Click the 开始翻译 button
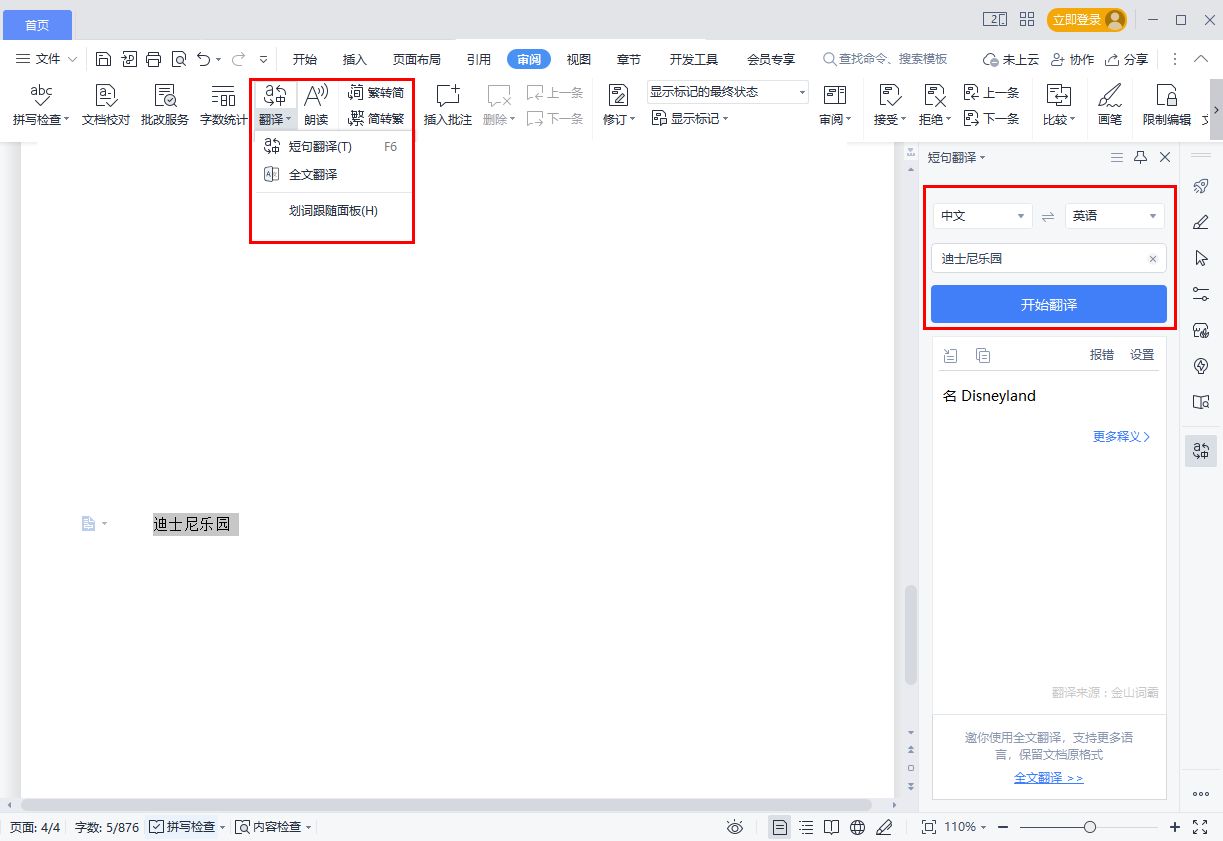Screen dimensions: 1223x841 (1049, 304)
